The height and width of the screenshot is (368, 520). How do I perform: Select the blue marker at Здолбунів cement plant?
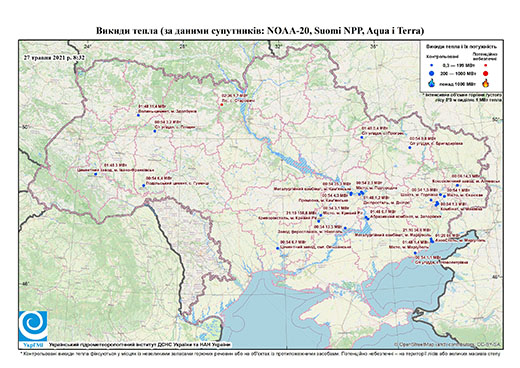point(138,115)
